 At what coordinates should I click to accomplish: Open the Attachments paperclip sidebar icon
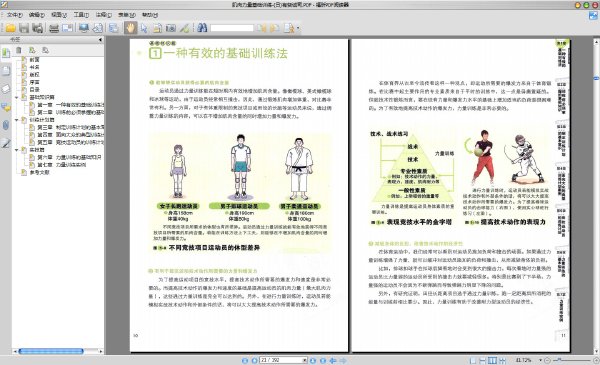(x=6, y=125)
